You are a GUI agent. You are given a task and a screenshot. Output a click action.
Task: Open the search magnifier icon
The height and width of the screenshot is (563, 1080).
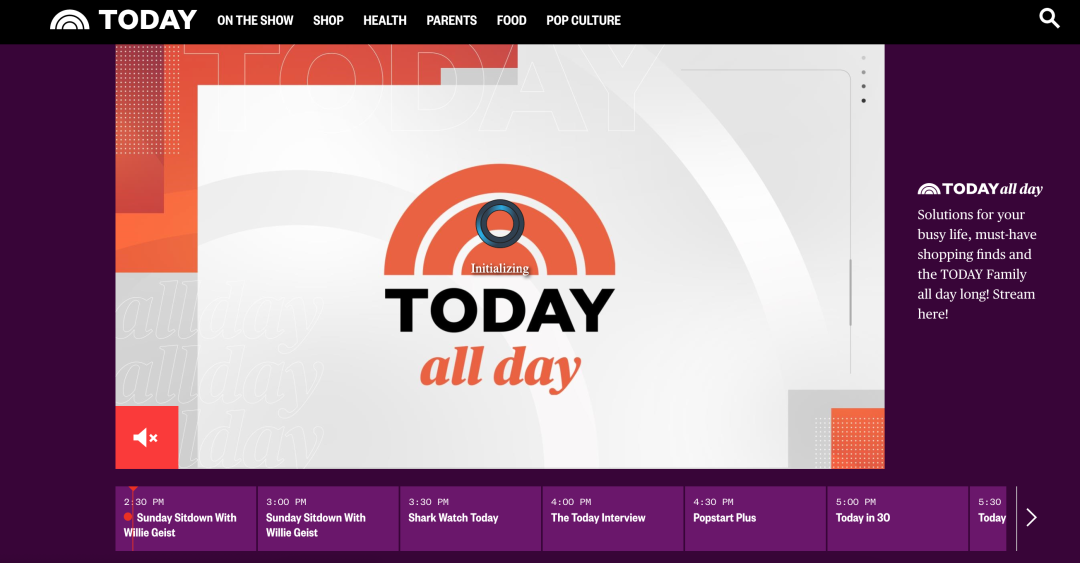tap(1049, 18)
